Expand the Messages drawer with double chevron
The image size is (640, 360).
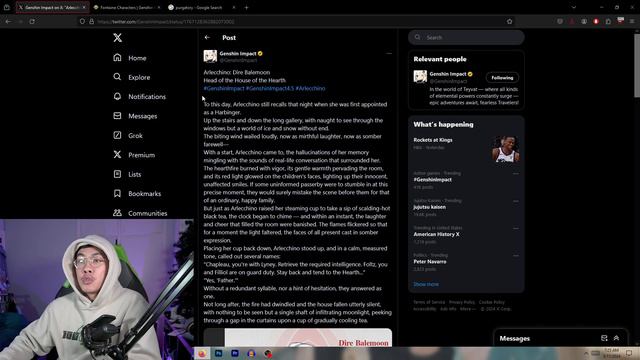(x=616, y=338)
